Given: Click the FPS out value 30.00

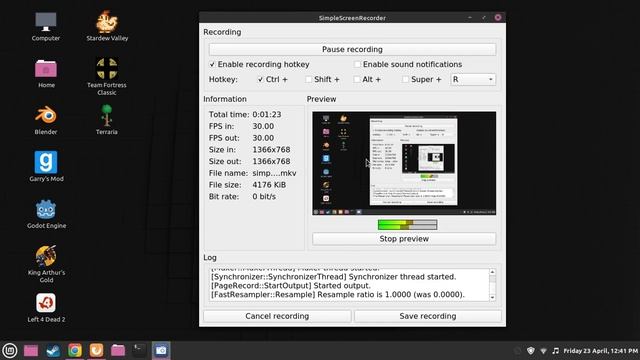Looking at the screenshot, I should click(x=263, y=138).
